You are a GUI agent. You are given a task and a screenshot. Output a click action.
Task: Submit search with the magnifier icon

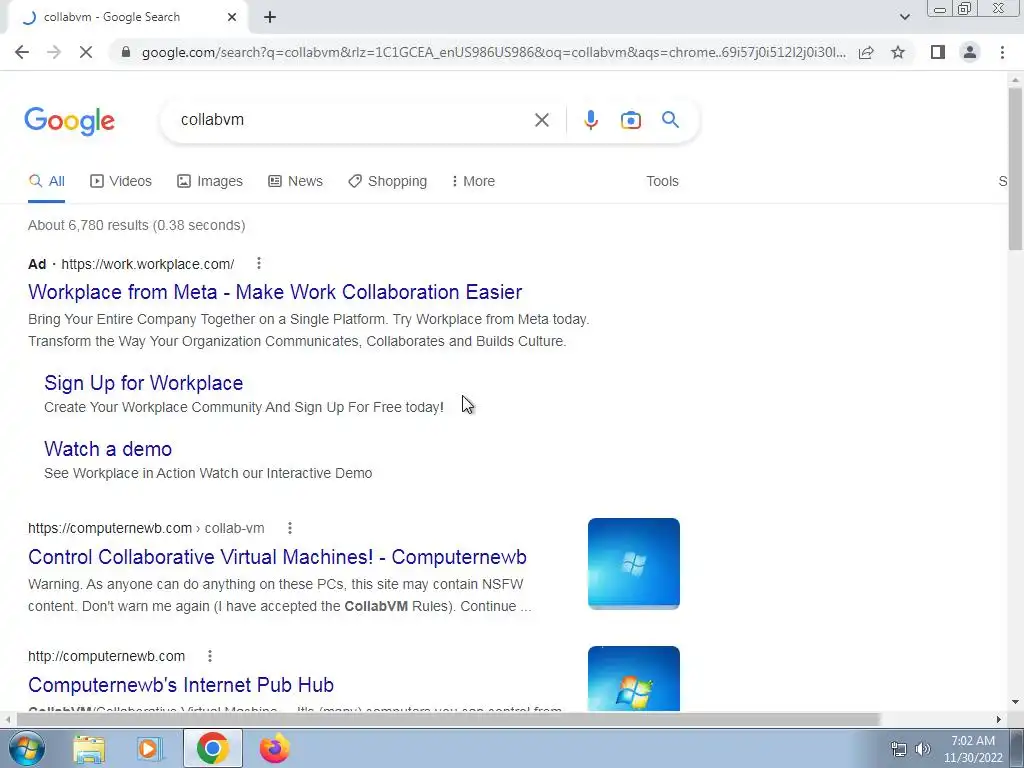pyautogui.click(x=670, y=120)
